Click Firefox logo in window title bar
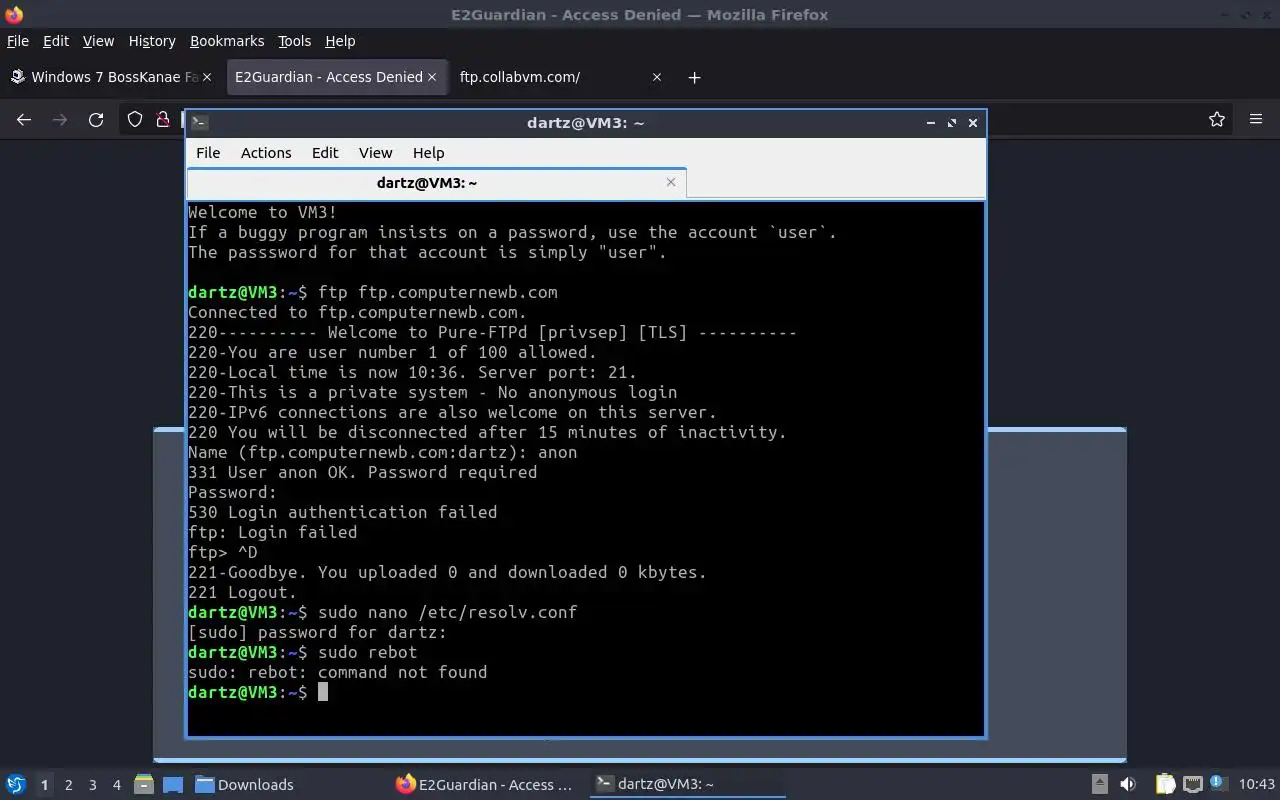 (14, 15)
